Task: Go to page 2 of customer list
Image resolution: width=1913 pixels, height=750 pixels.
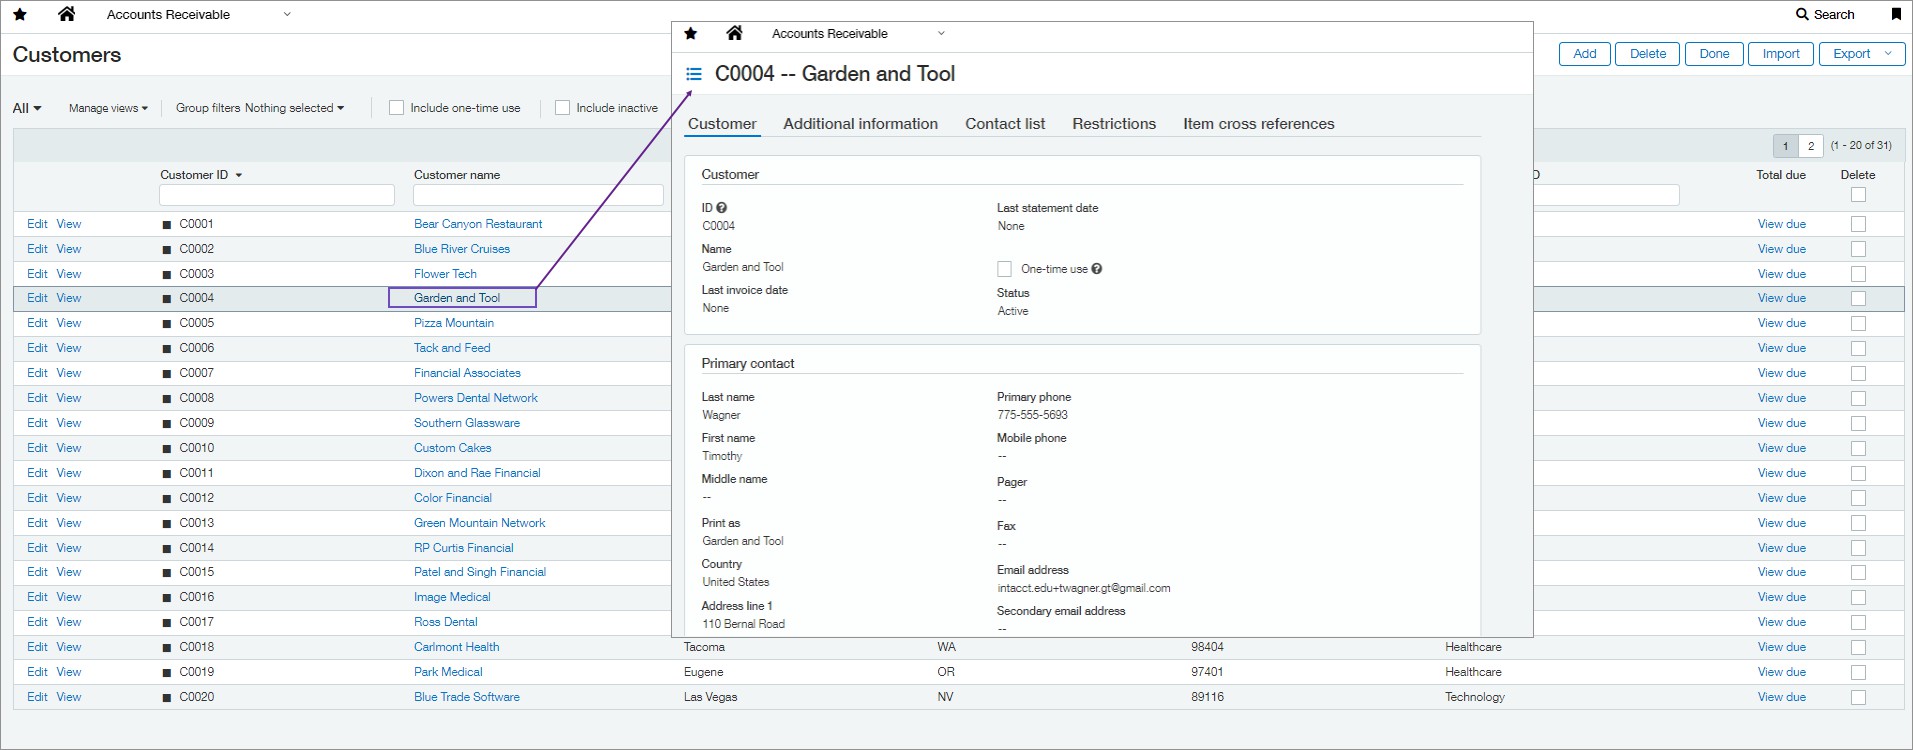Action: pyautogui.click(x=1810, y=146)
